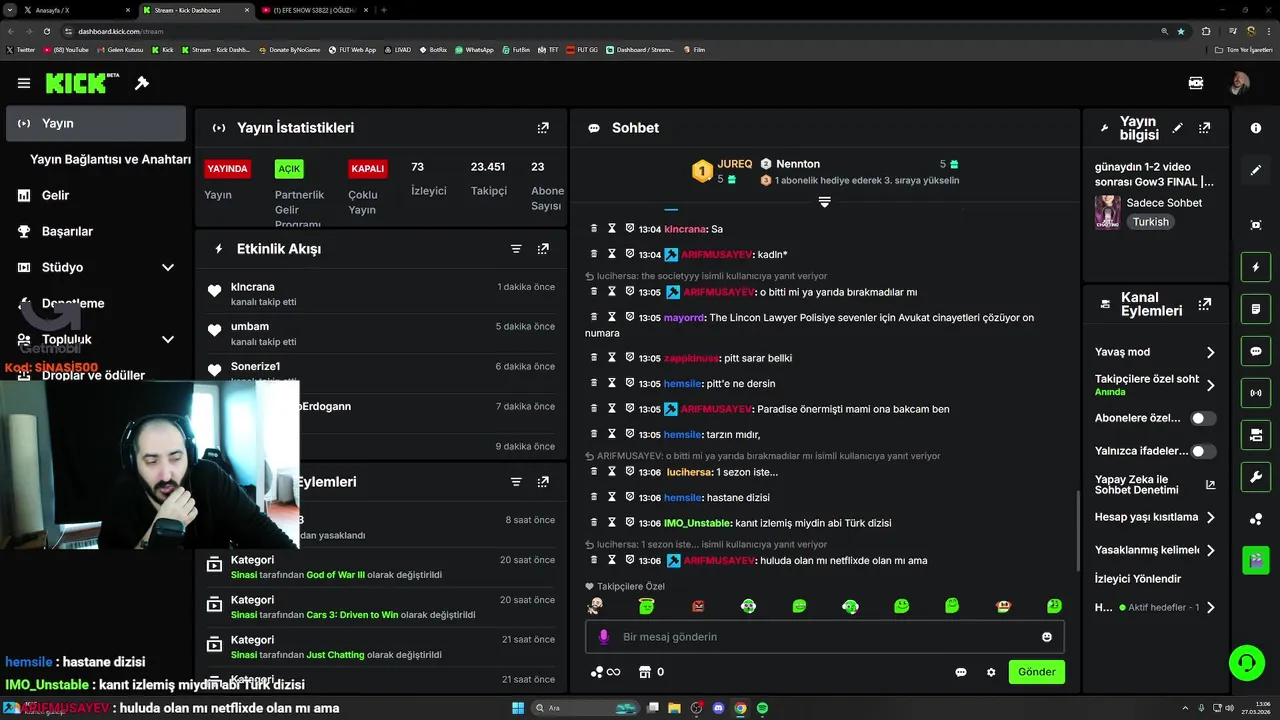Open chat settings gear icon

coord(991,672)
